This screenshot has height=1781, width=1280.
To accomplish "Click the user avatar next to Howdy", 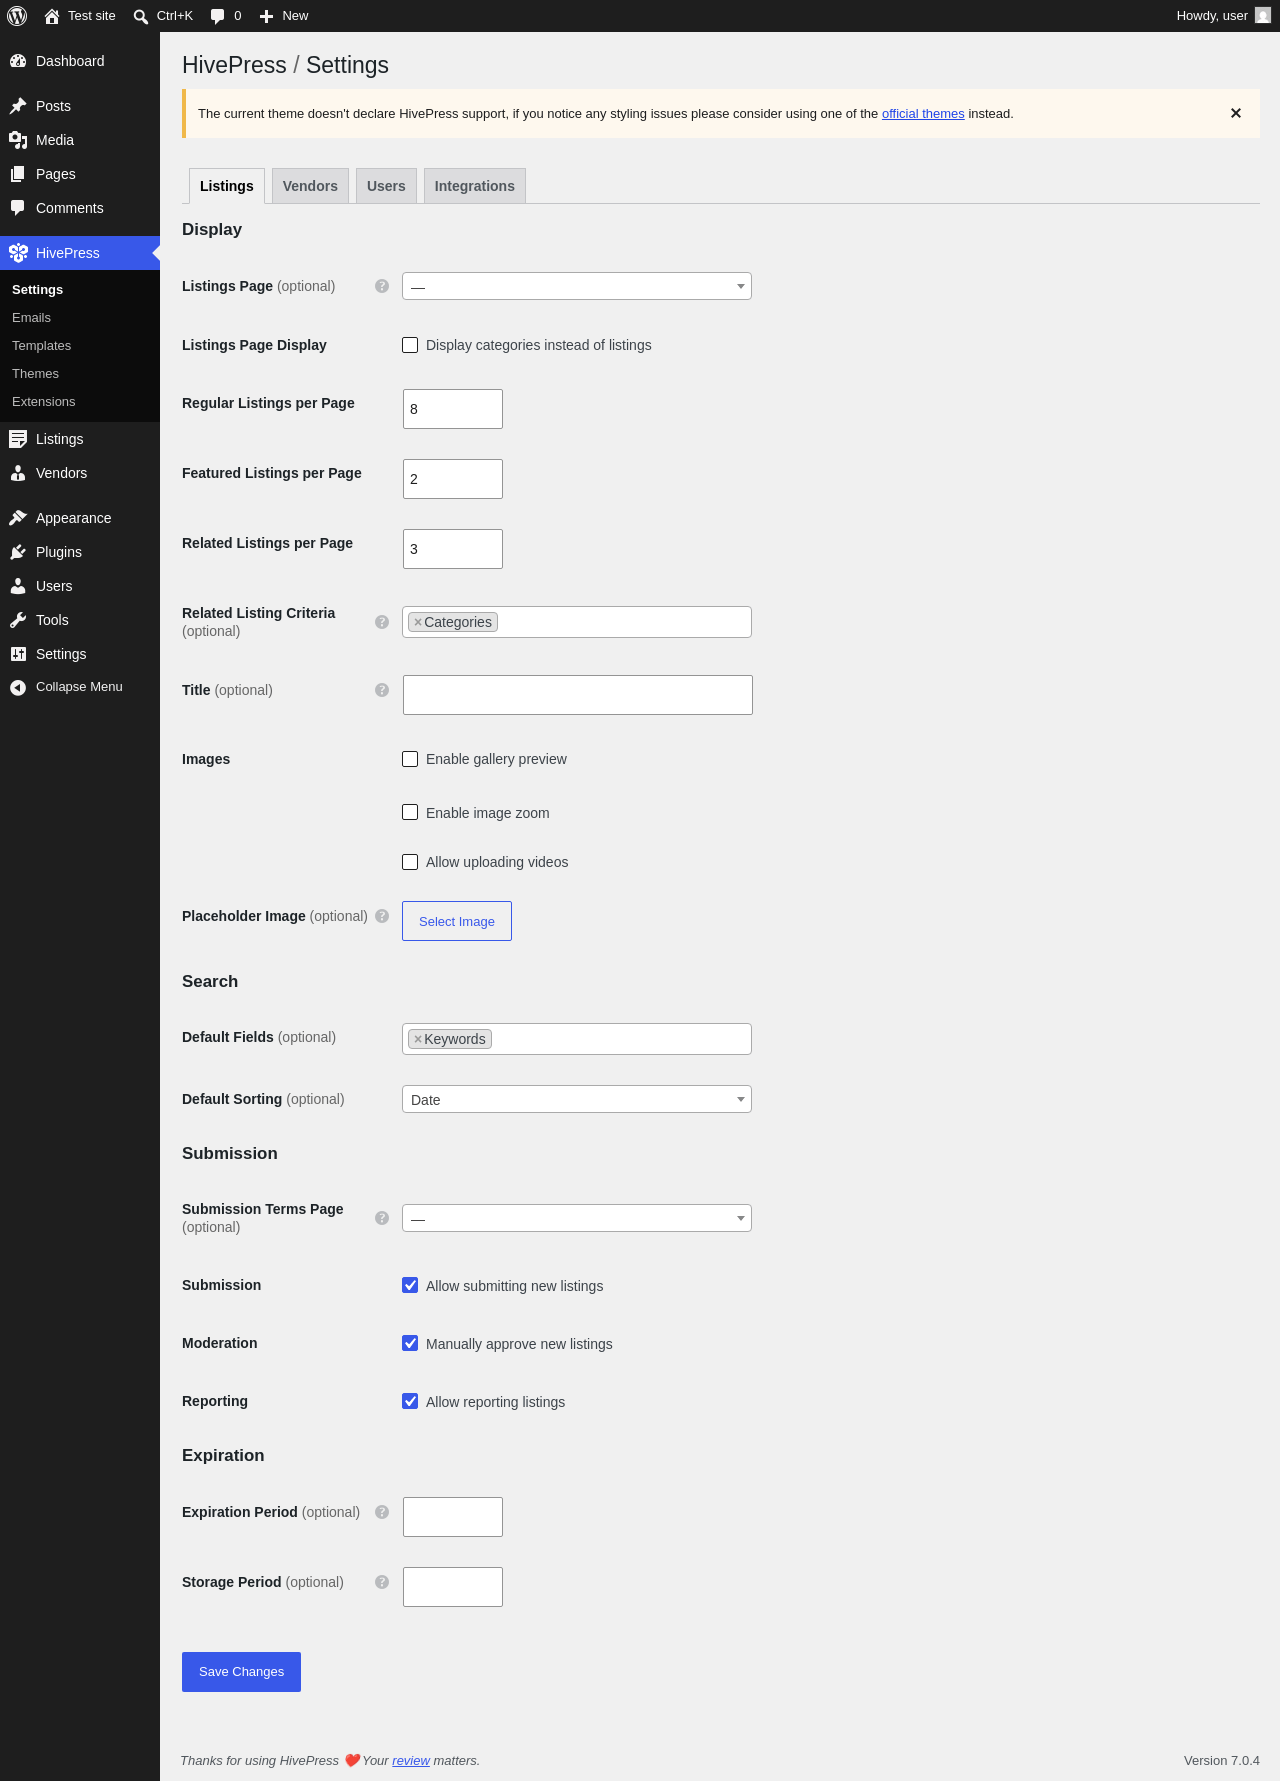I will pyautogui.click(x=1263, y=16).
